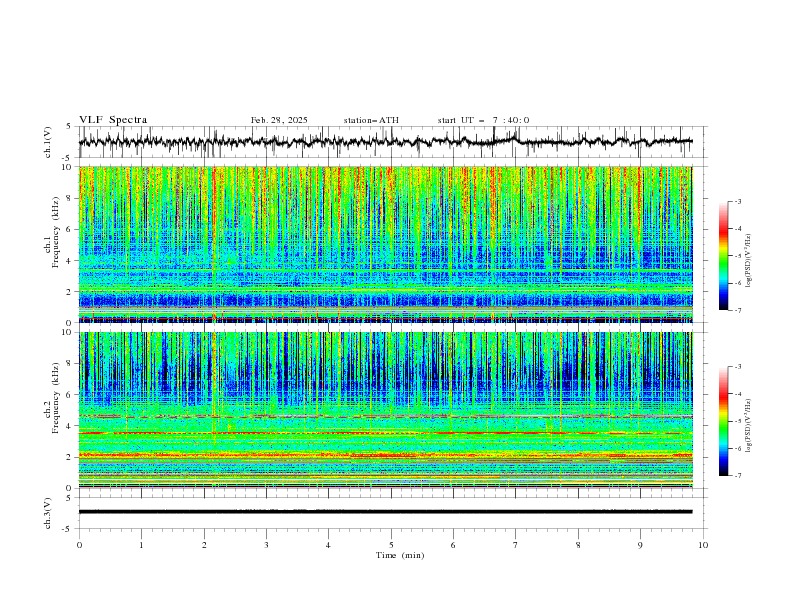
Task: Click the ch.2 spectrogram color scale bar
Action: point(724,421)
